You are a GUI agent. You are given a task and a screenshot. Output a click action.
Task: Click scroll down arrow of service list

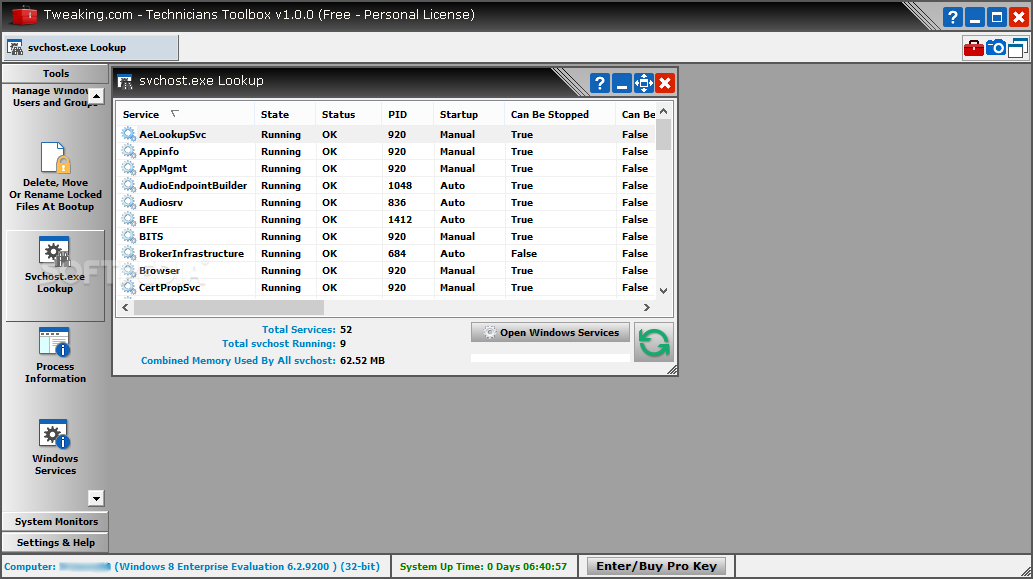[x=663, y=290]
